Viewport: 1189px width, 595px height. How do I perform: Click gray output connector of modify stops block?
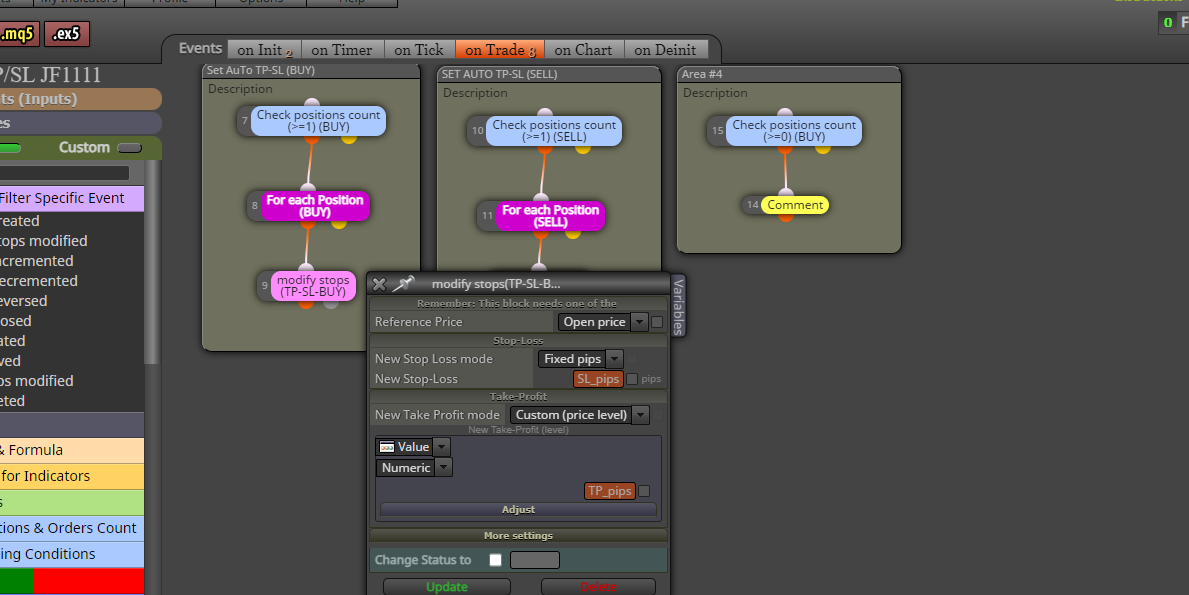[331, 304]
